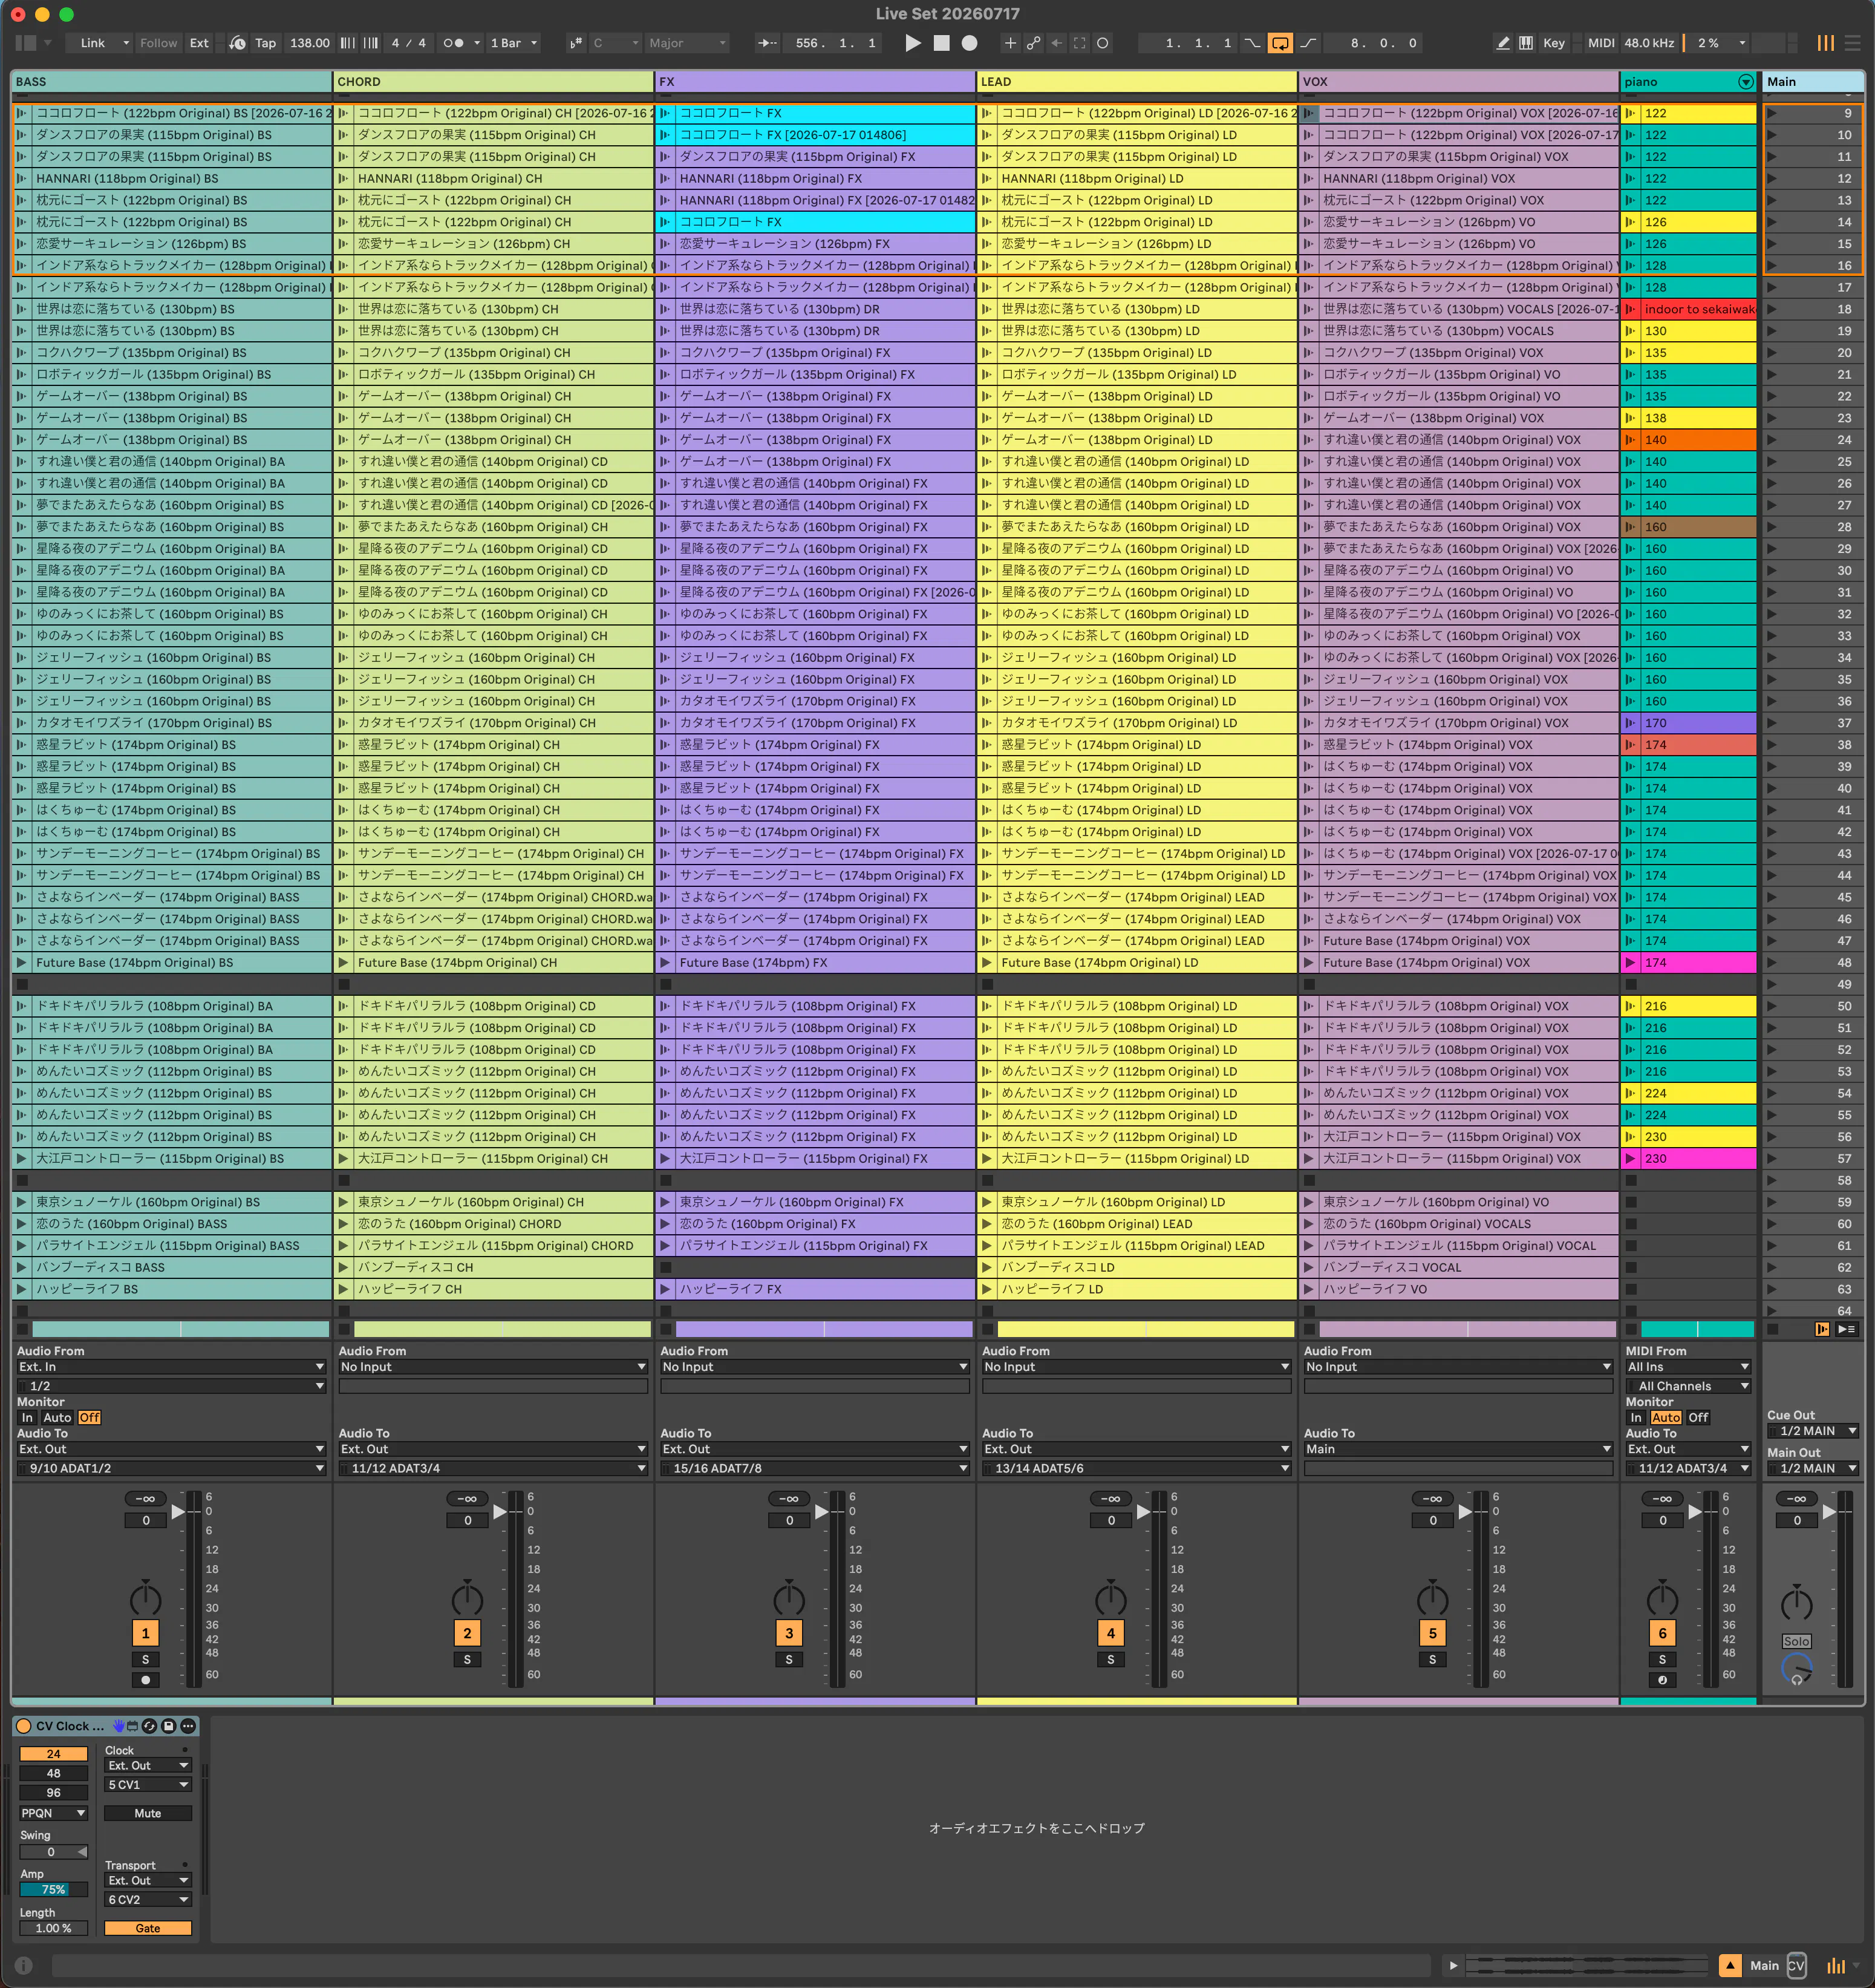Click the Capture MIDI bracket icon

(1079, 43)
